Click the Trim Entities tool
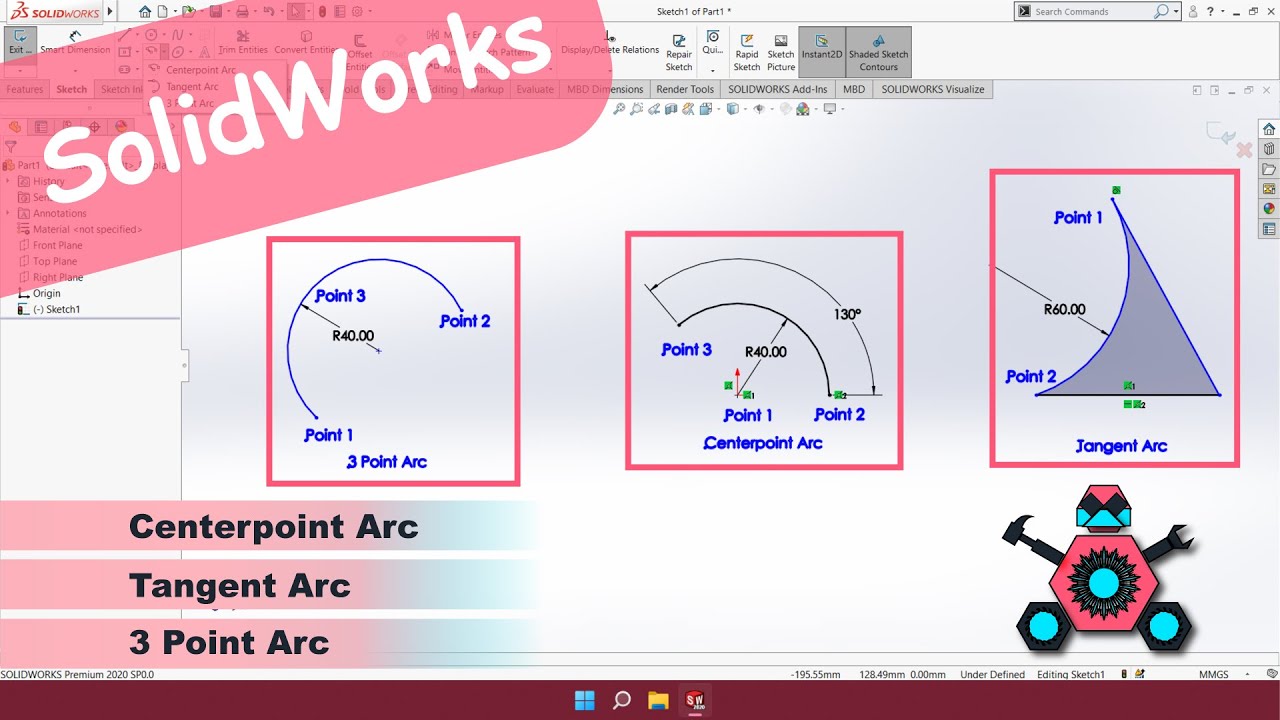The image size is (1280, 720). click(243, 43)
